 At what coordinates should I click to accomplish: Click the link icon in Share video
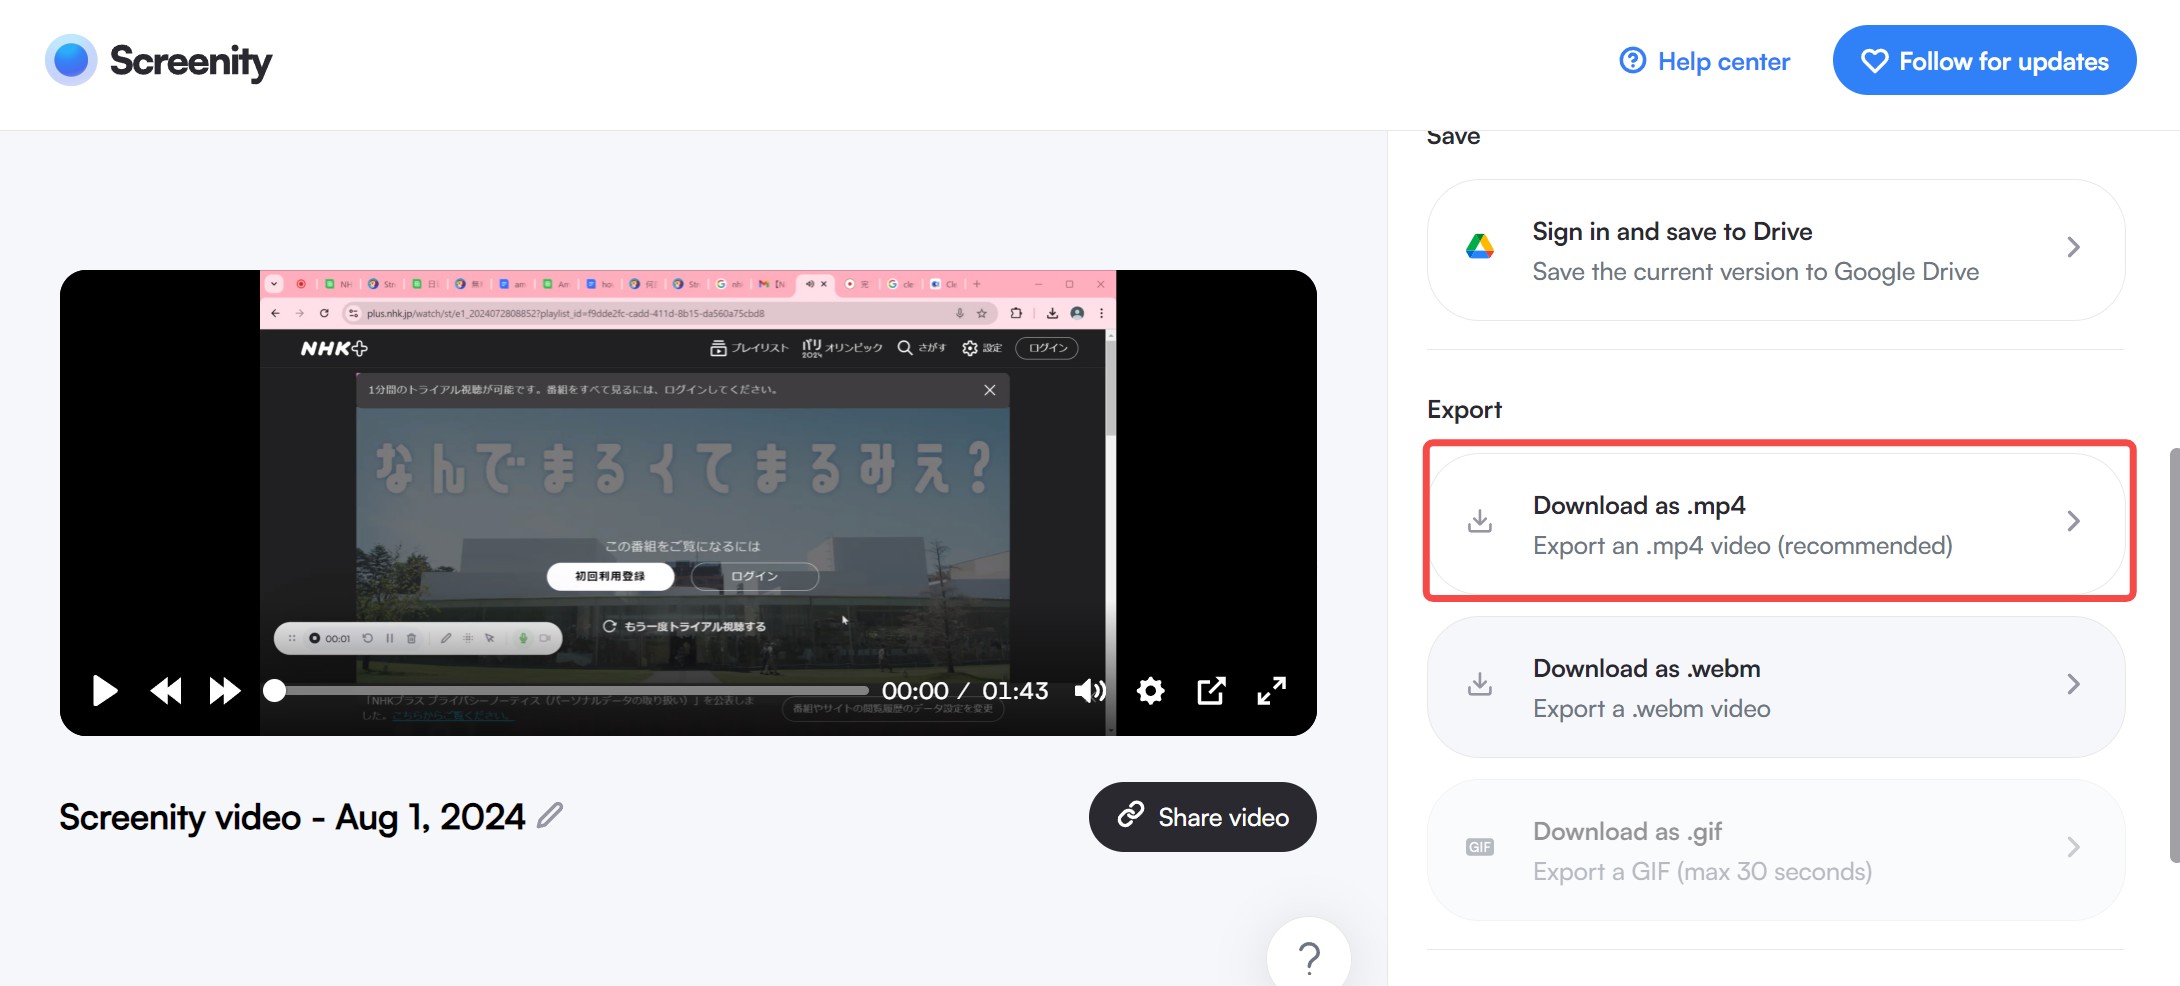pyautogui.click(x=1131, y=815)
